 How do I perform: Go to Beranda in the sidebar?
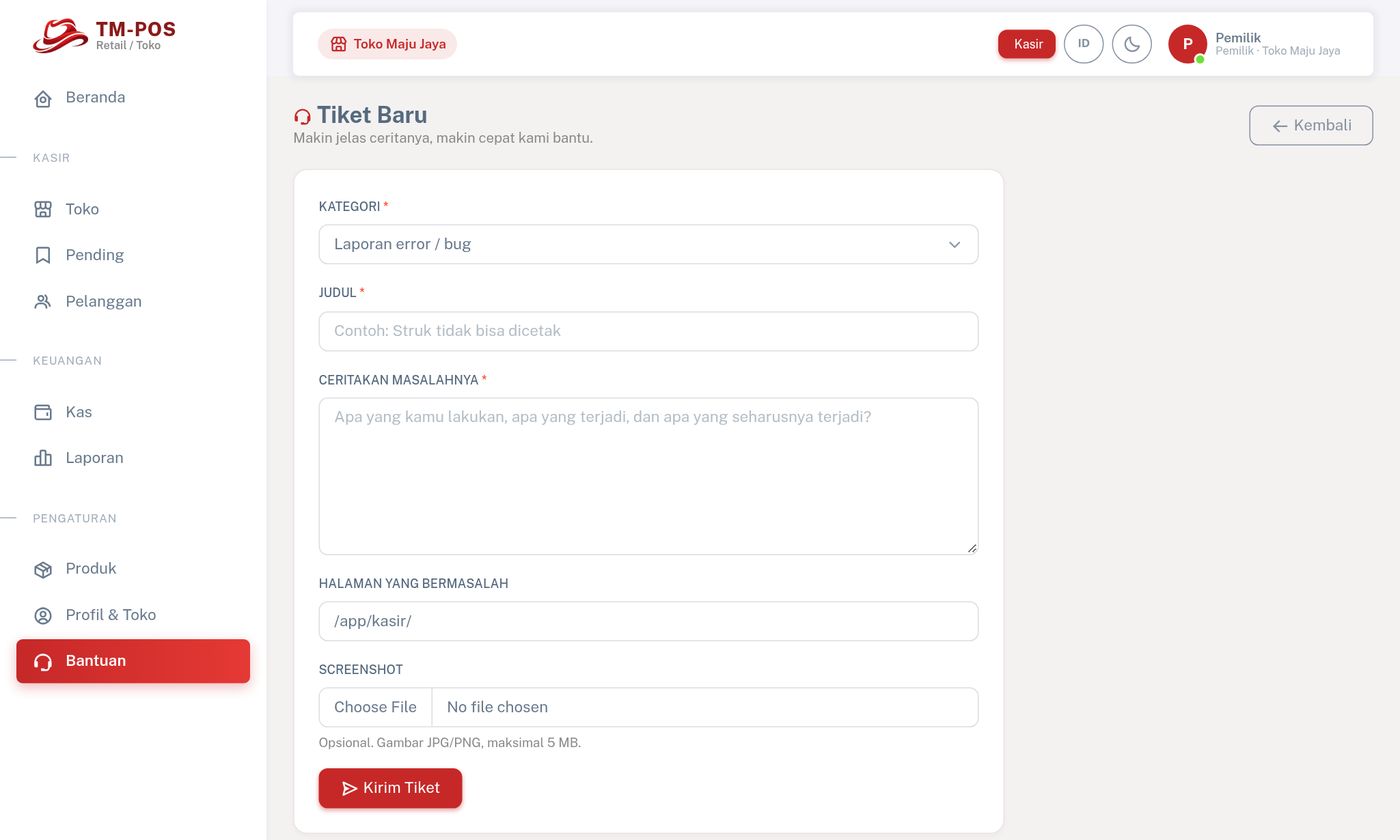(x=133, y=98)
